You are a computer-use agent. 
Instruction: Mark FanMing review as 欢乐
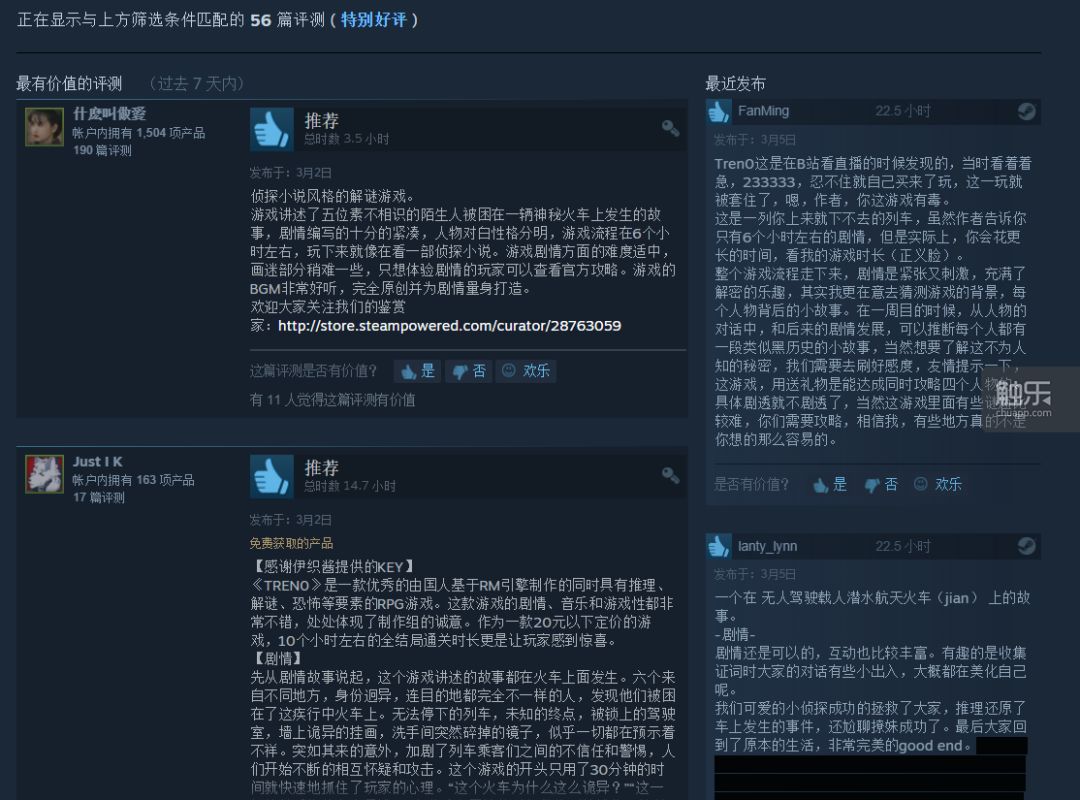[938, 484]
